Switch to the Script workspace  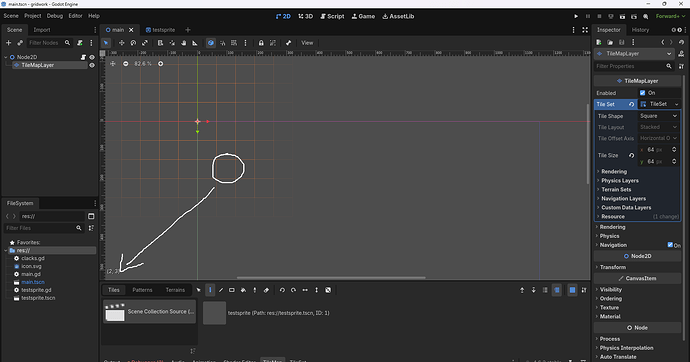[332, 16]
